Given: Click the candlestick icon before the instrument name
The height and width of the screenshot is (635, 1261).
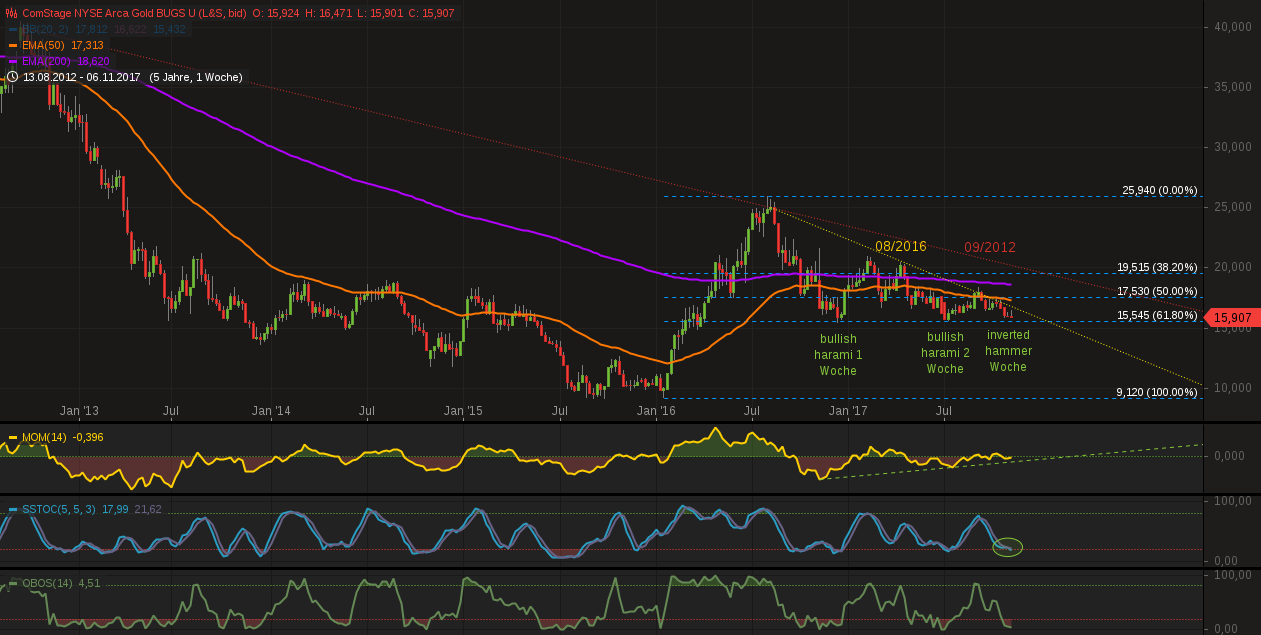Looking at the screenshot, I should (x=9, y=13).
